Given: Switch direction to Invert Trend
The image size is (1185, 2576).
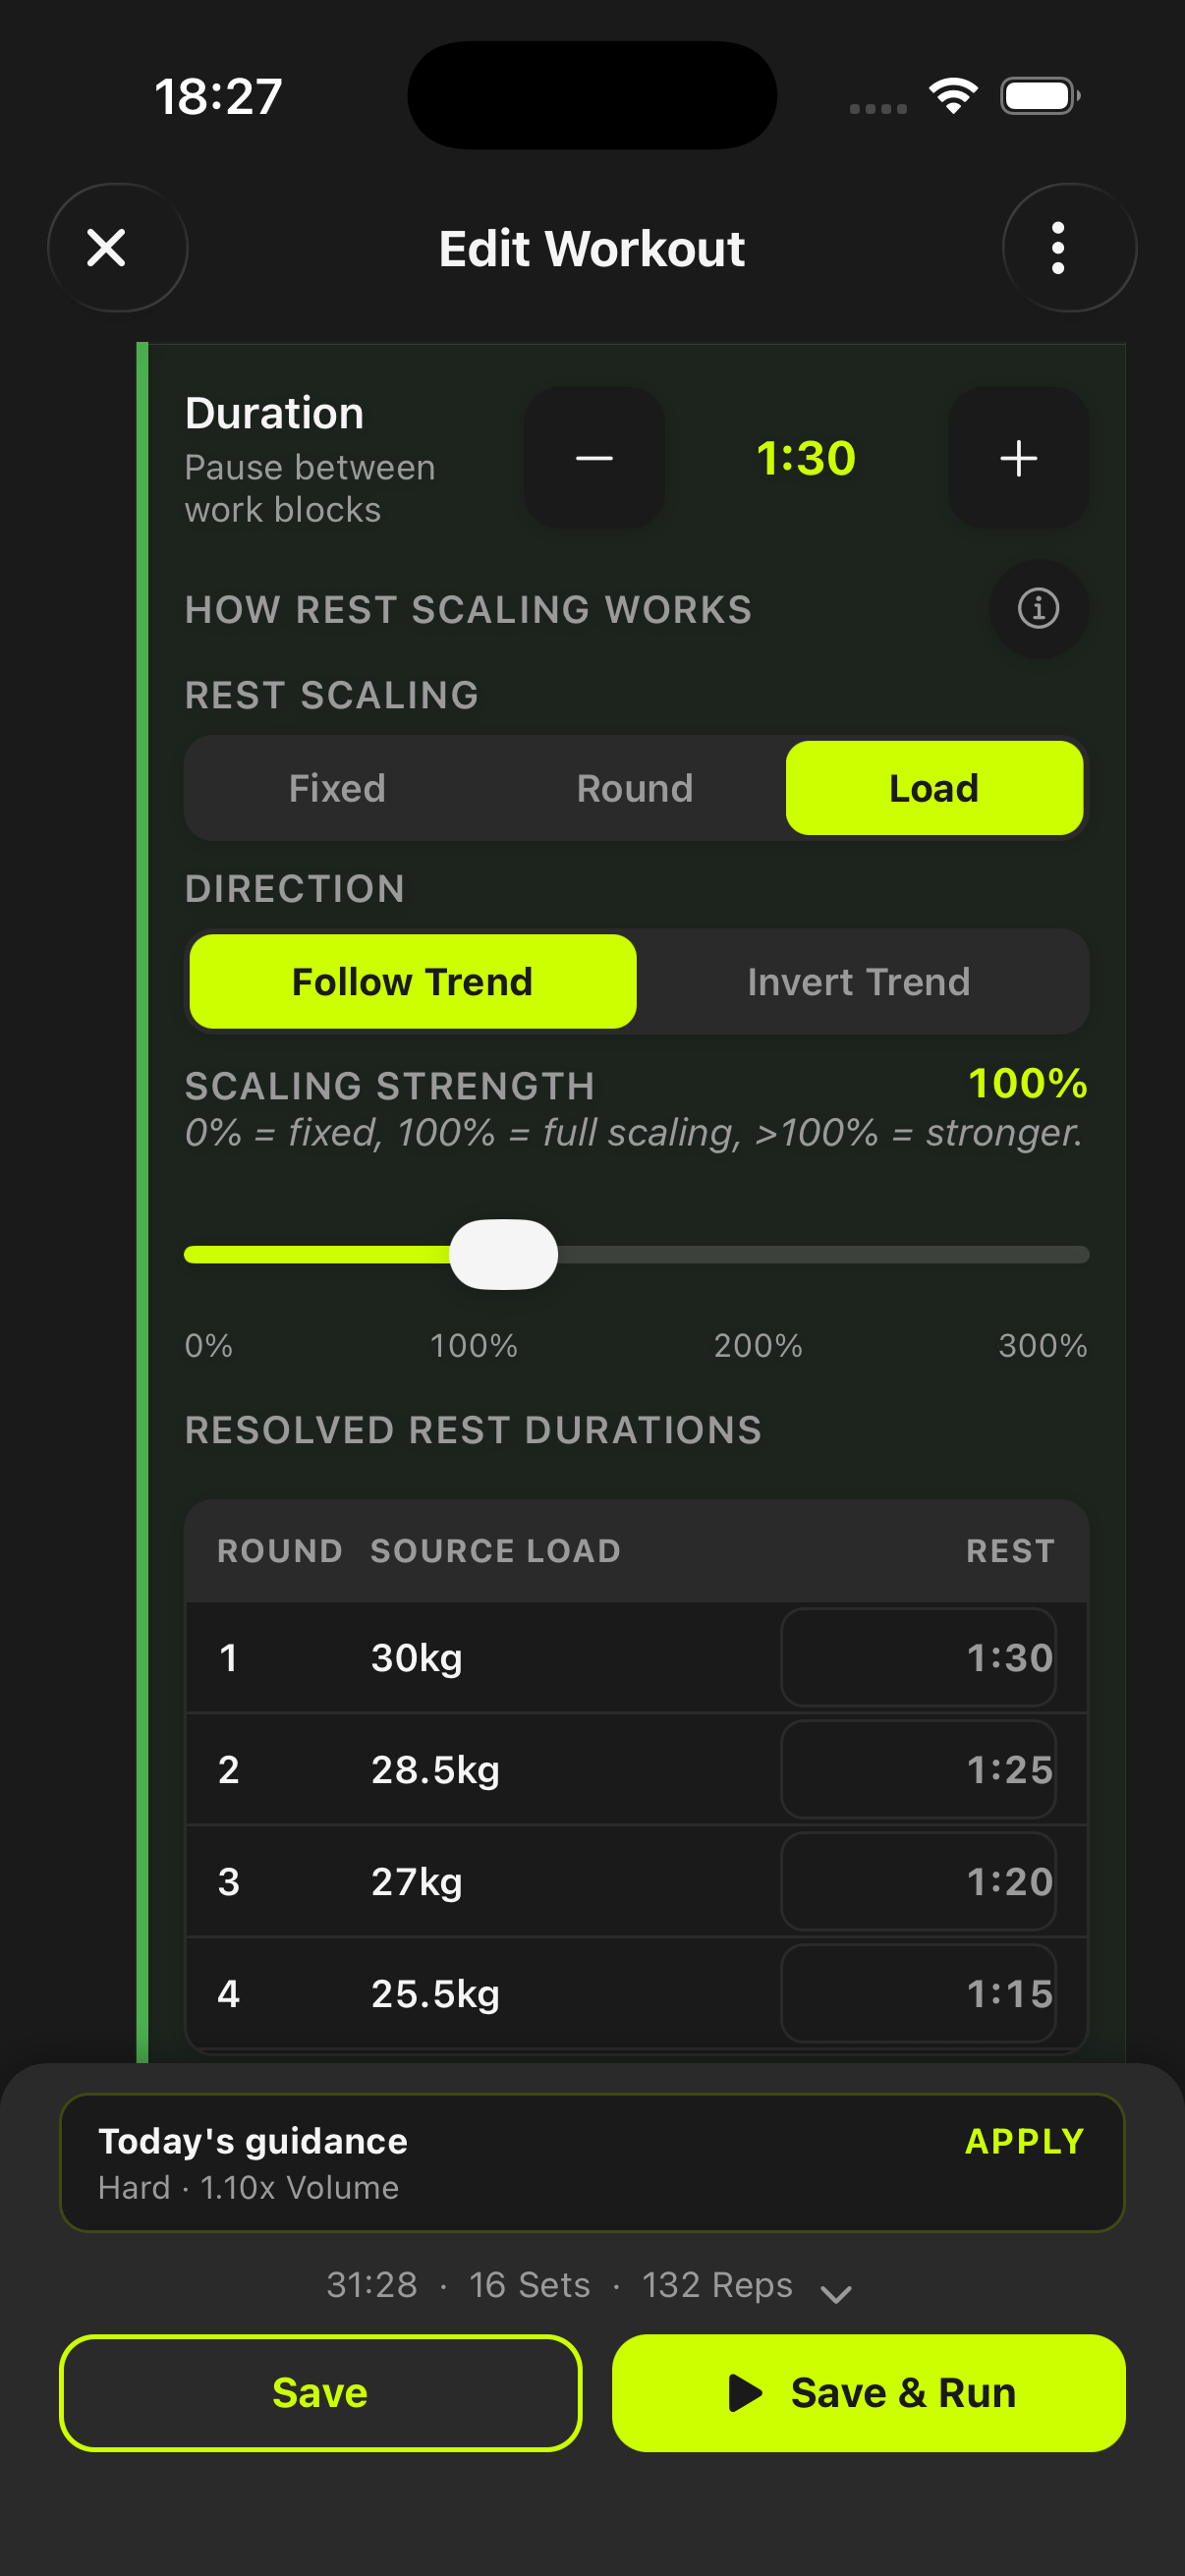Looking at the screenshot, I should (x=858, y=981).
